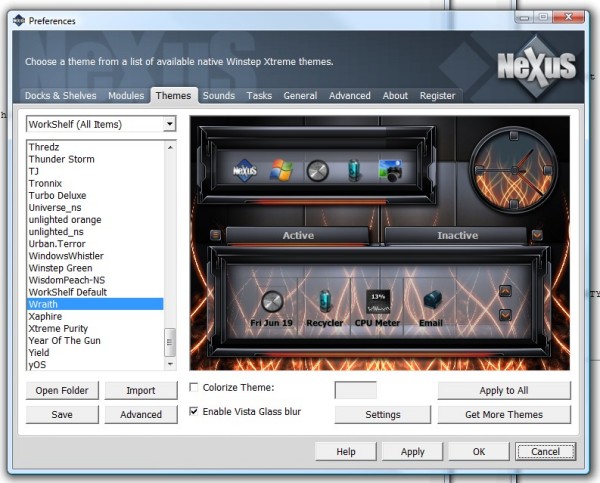600x483 pixels.
Task: Click the shelf preview up arrow button
Action: point(505,291)
